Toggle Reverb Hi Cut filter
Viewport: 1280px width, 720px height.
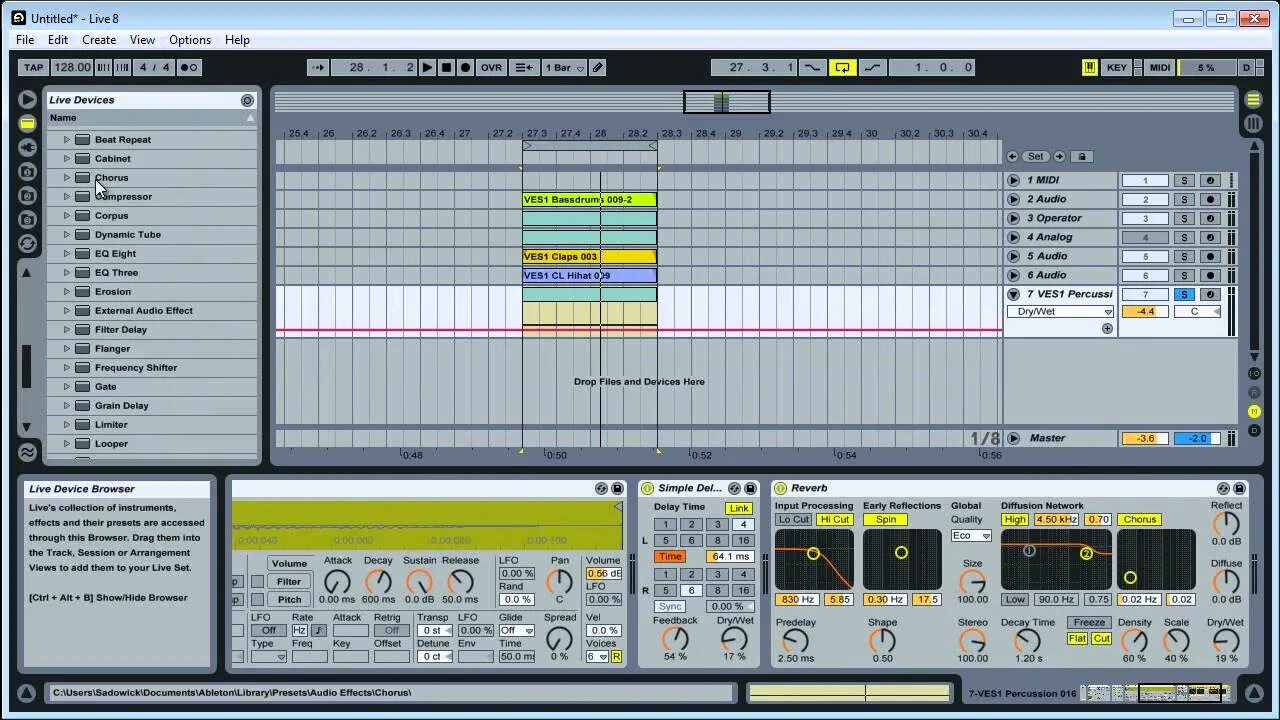(x=834, y=519)
